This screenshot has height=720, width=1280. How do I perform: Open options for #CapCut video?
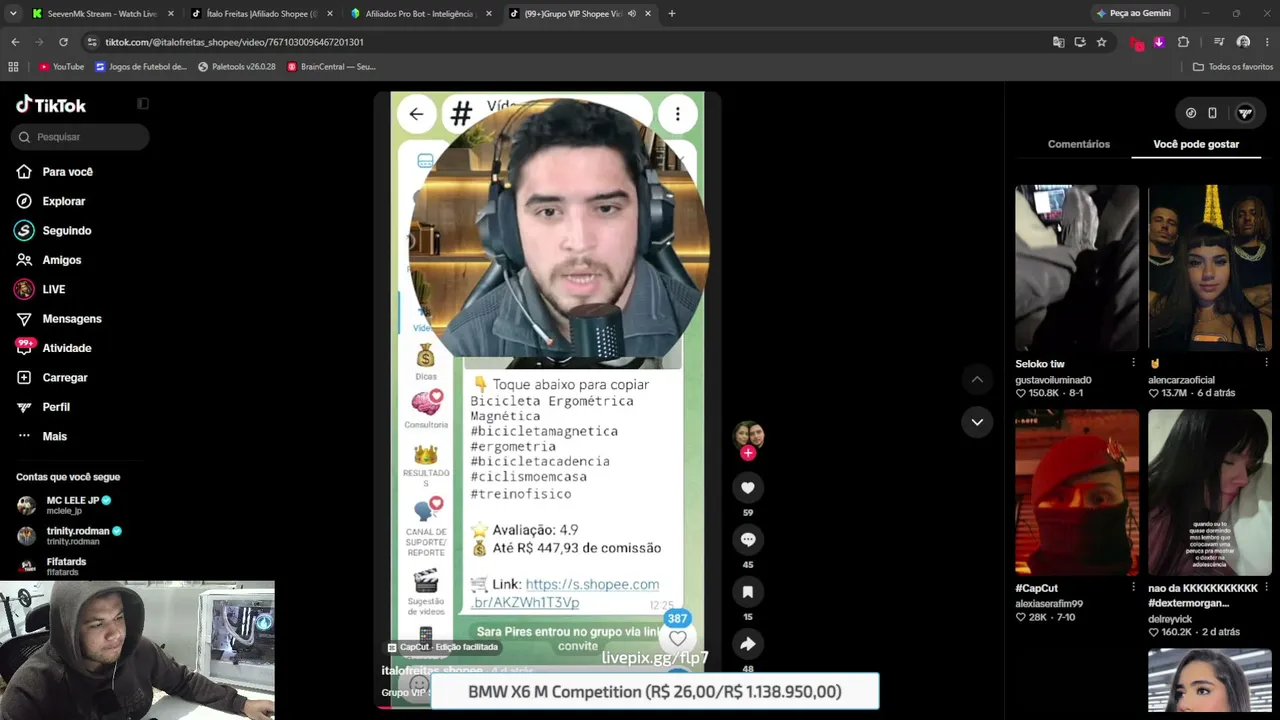tap(1133, 588)
